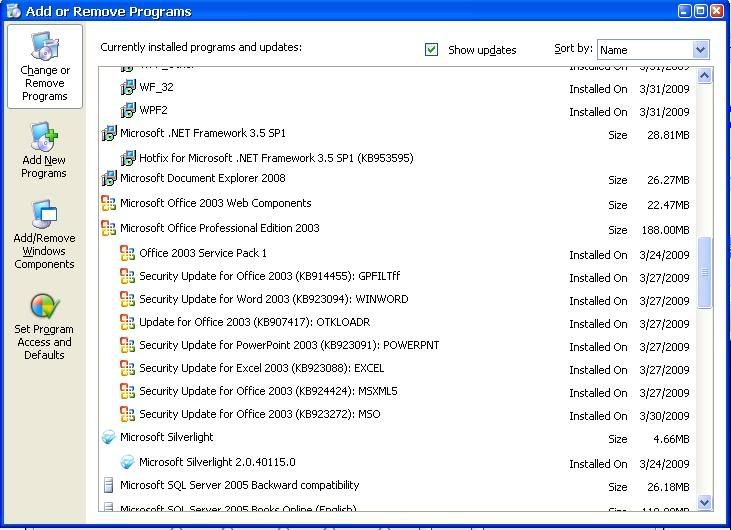Click the KB907417 OTKLOADR update icon
Viewport: 731px width, 530px height.
click(127, 322)
